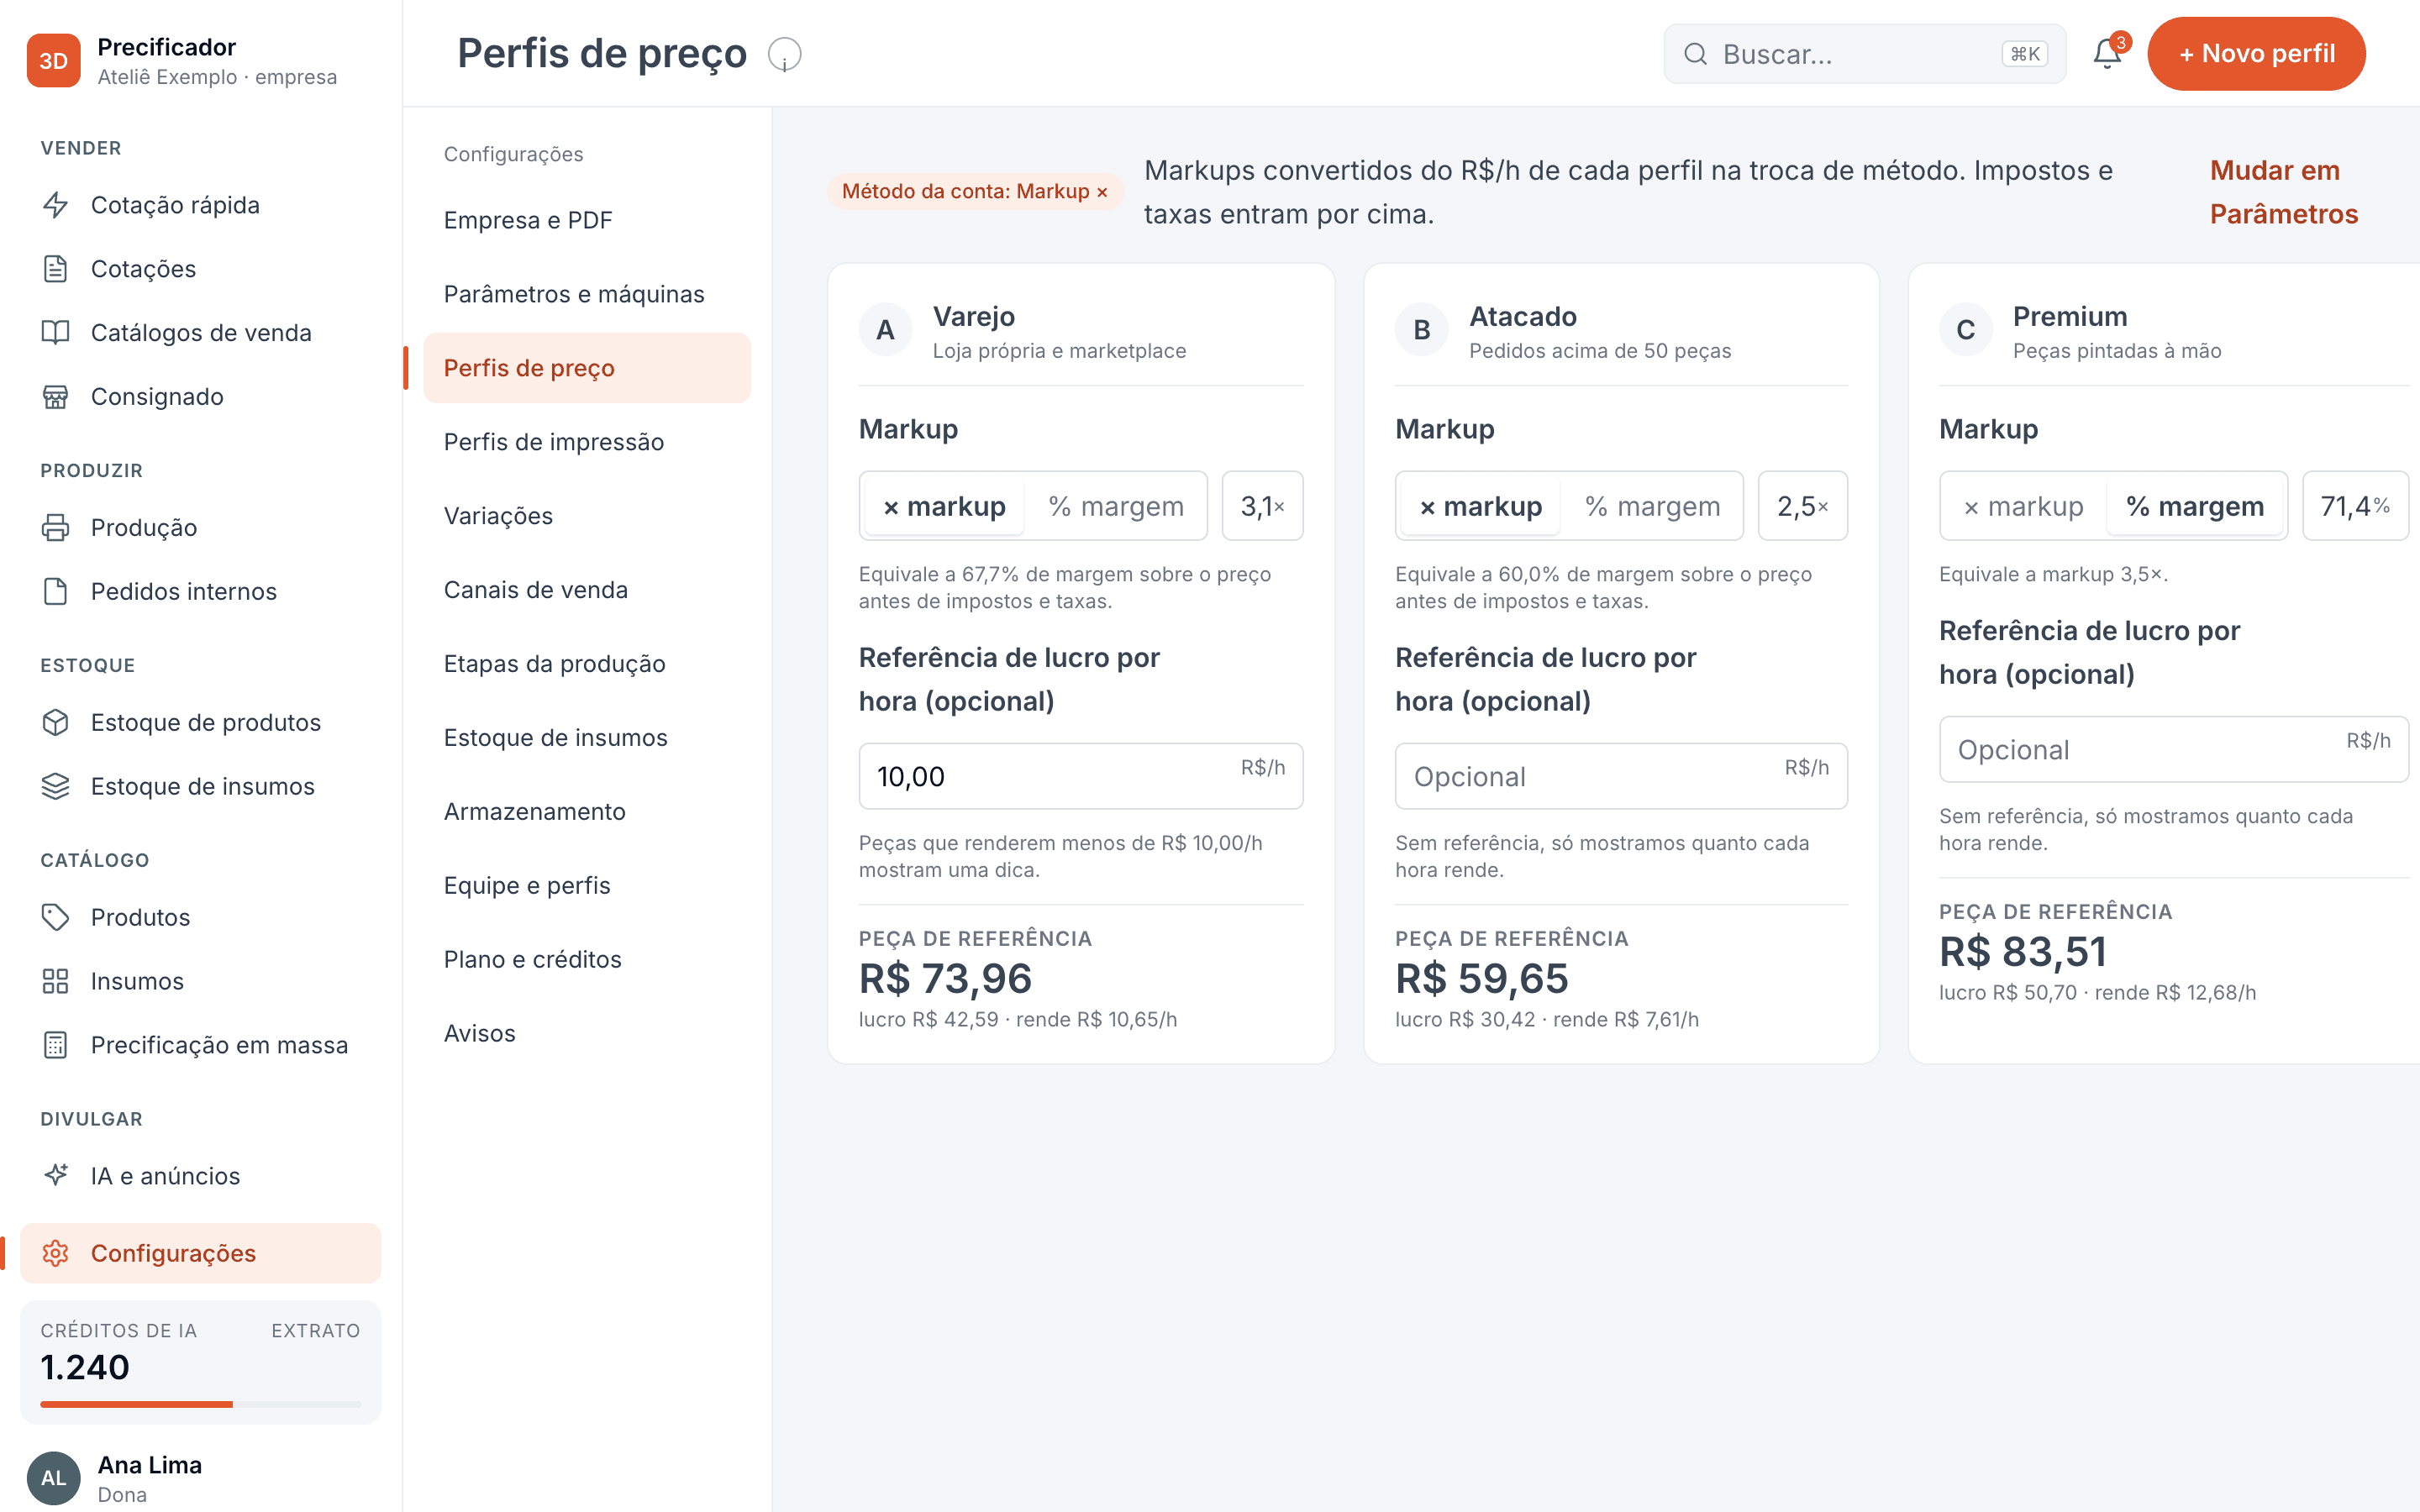Edit the Atacado markup value 2,5×
This screenshot has height=1512, width=2420.
[1802, 507]
